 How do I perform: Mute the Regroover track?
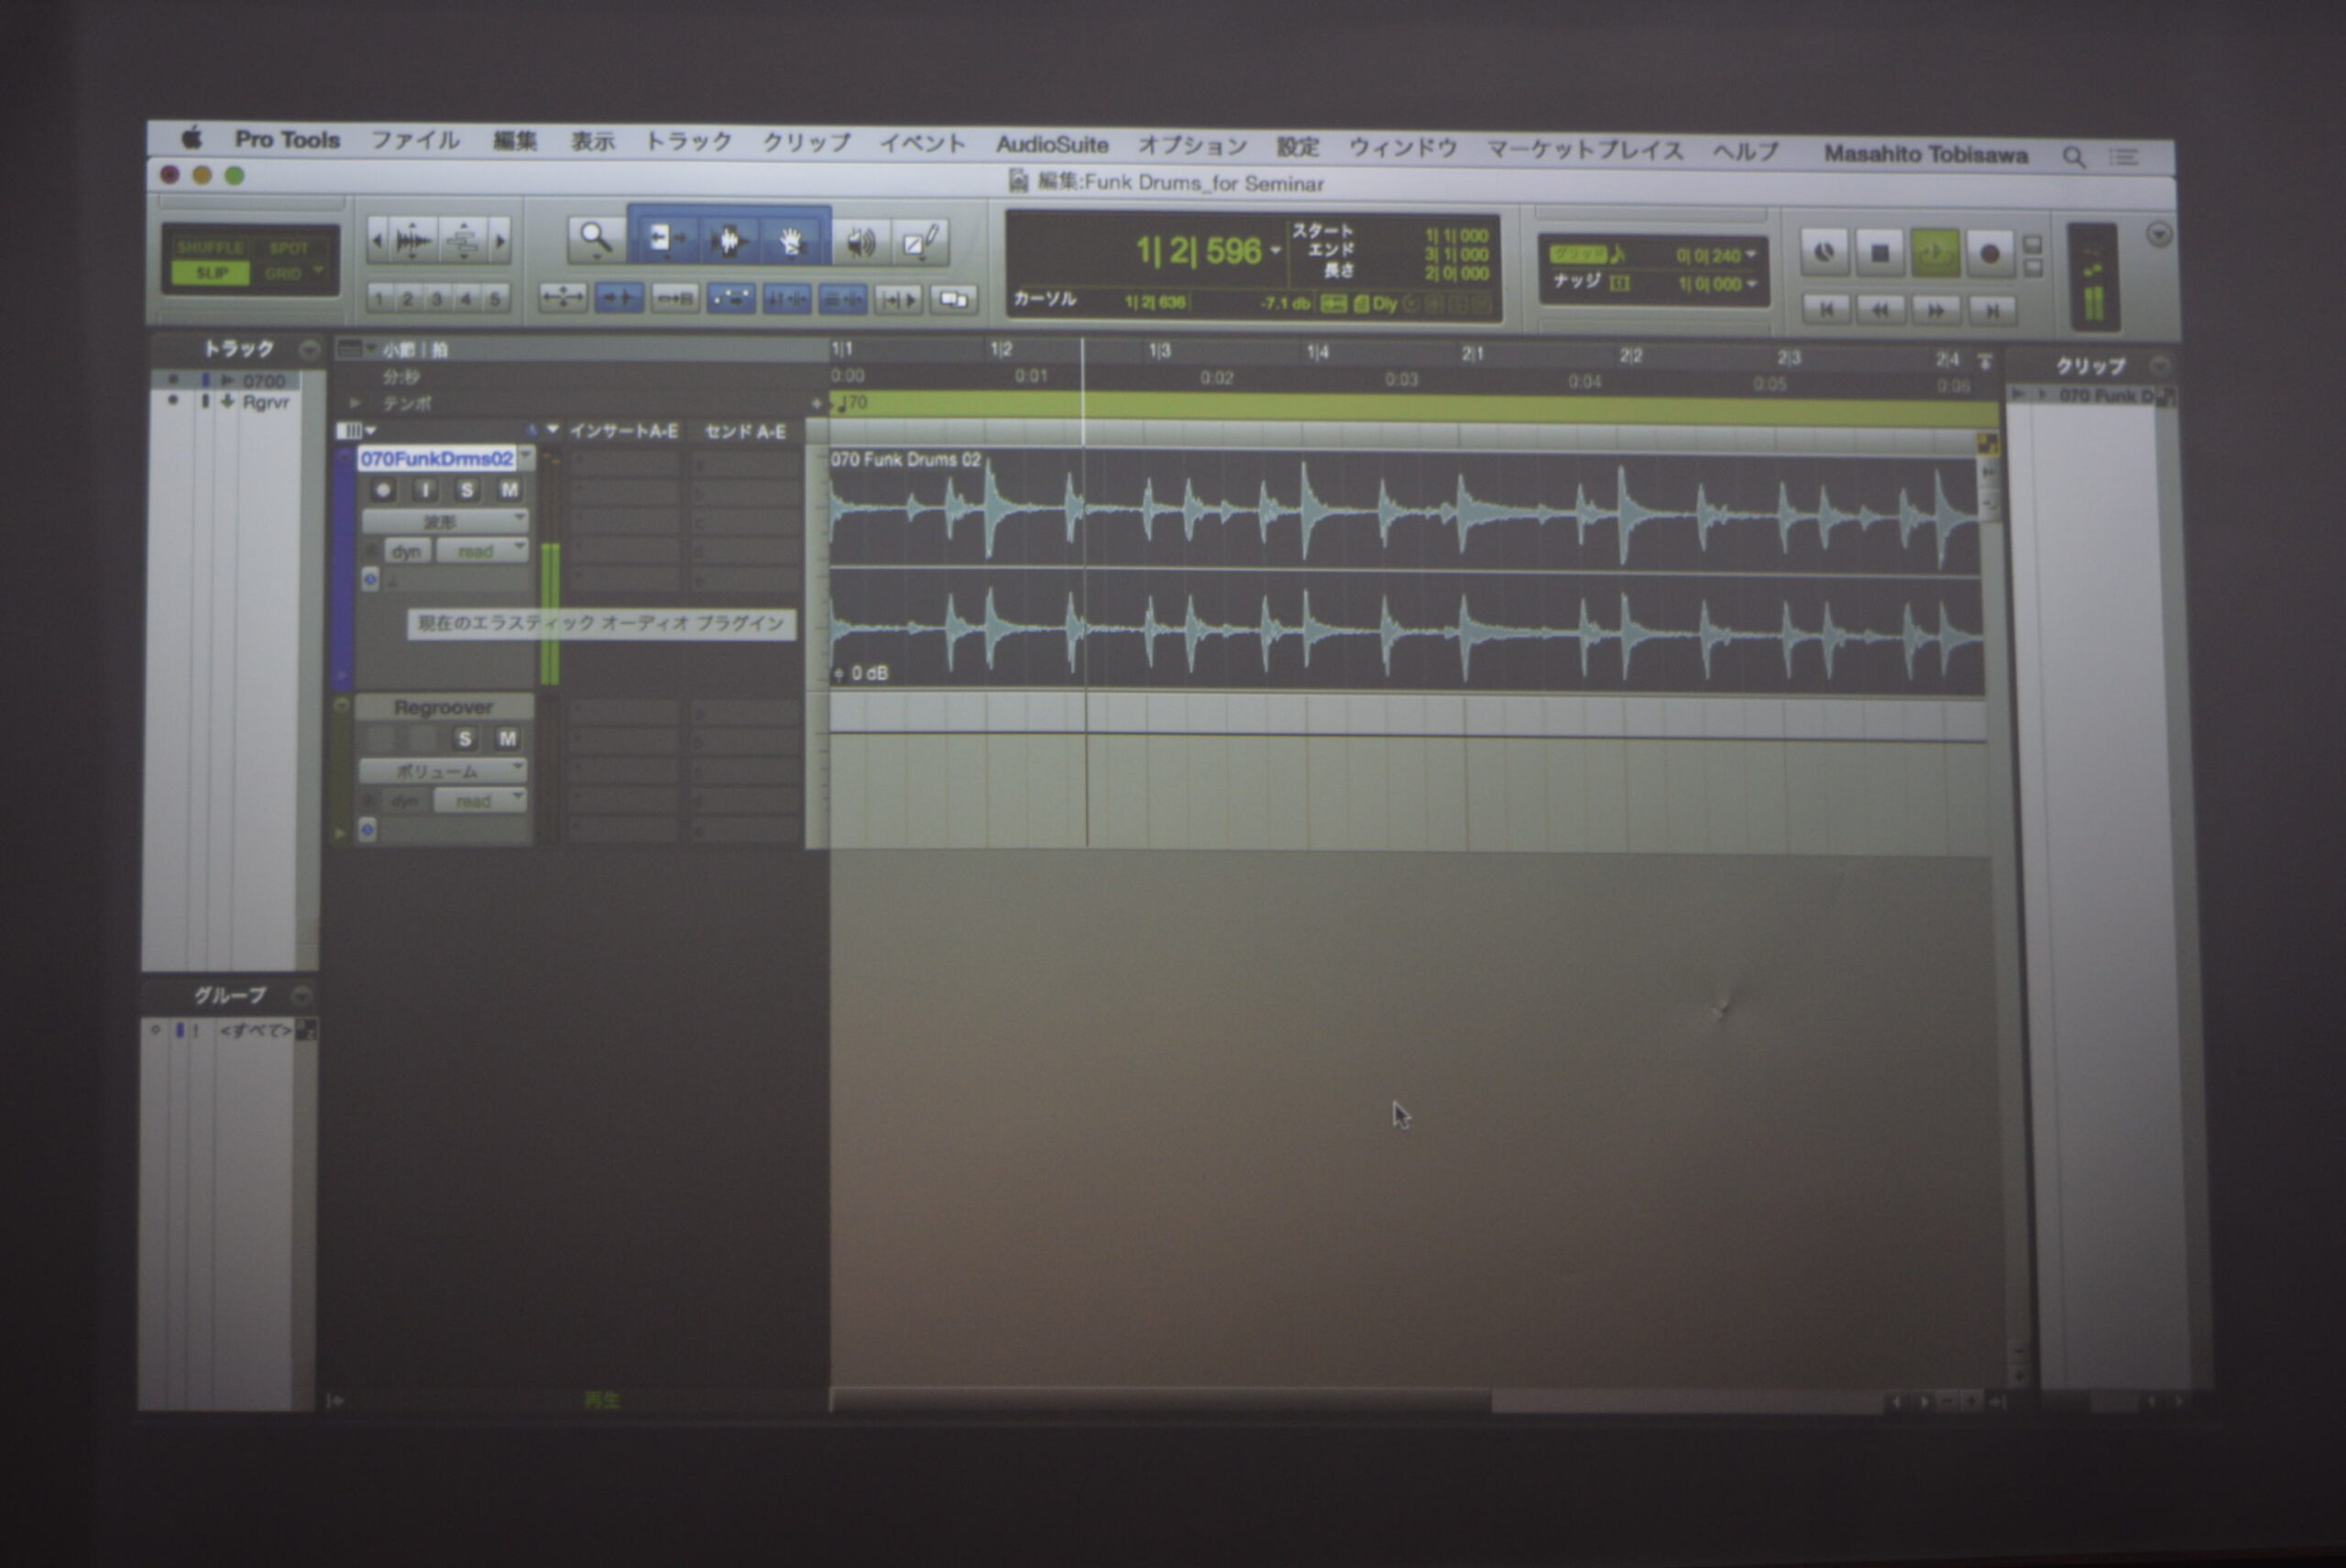[507, 739]
